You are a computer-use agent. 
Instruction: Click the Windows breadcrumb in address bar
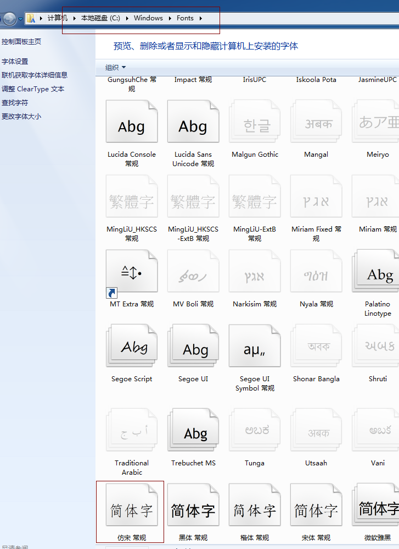pos(148,18)
